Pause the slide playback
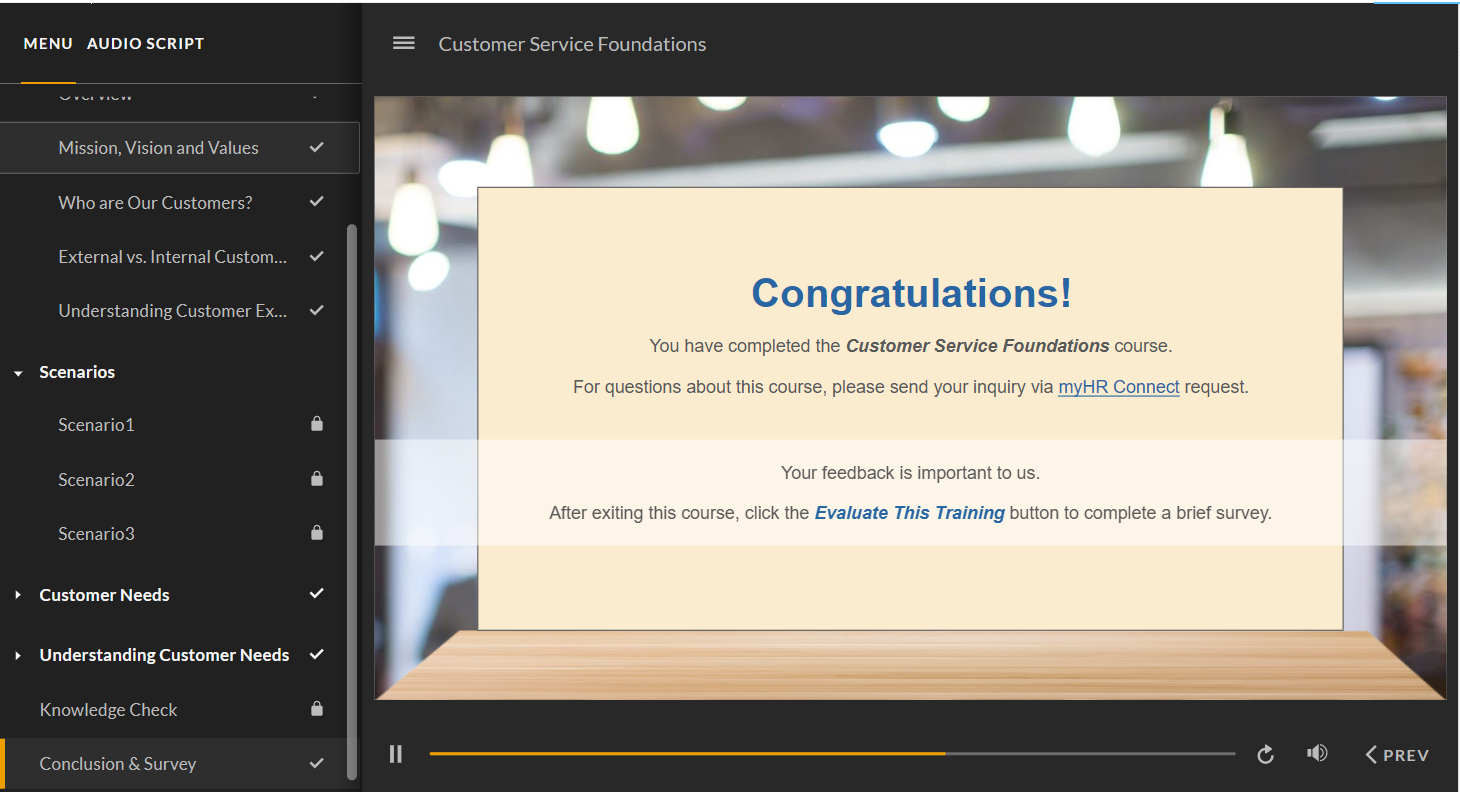This screenshot has height=792, width=1460. (x=395, y=753)
